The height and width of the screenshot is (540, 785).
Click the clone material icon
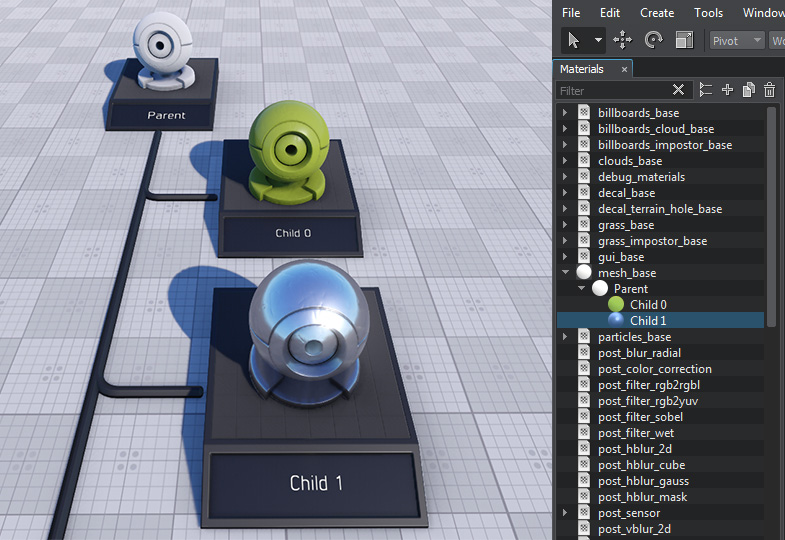coord(748,90)
